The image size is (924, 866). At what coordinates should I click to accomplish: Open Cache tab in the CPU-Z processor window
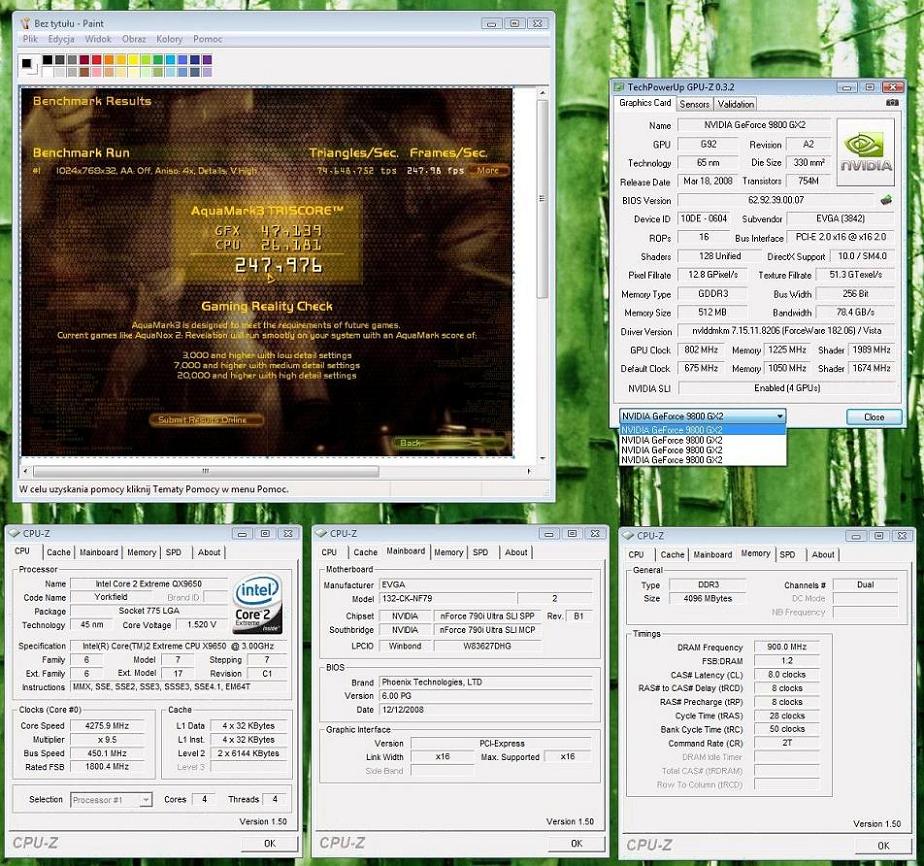(58, 552)
